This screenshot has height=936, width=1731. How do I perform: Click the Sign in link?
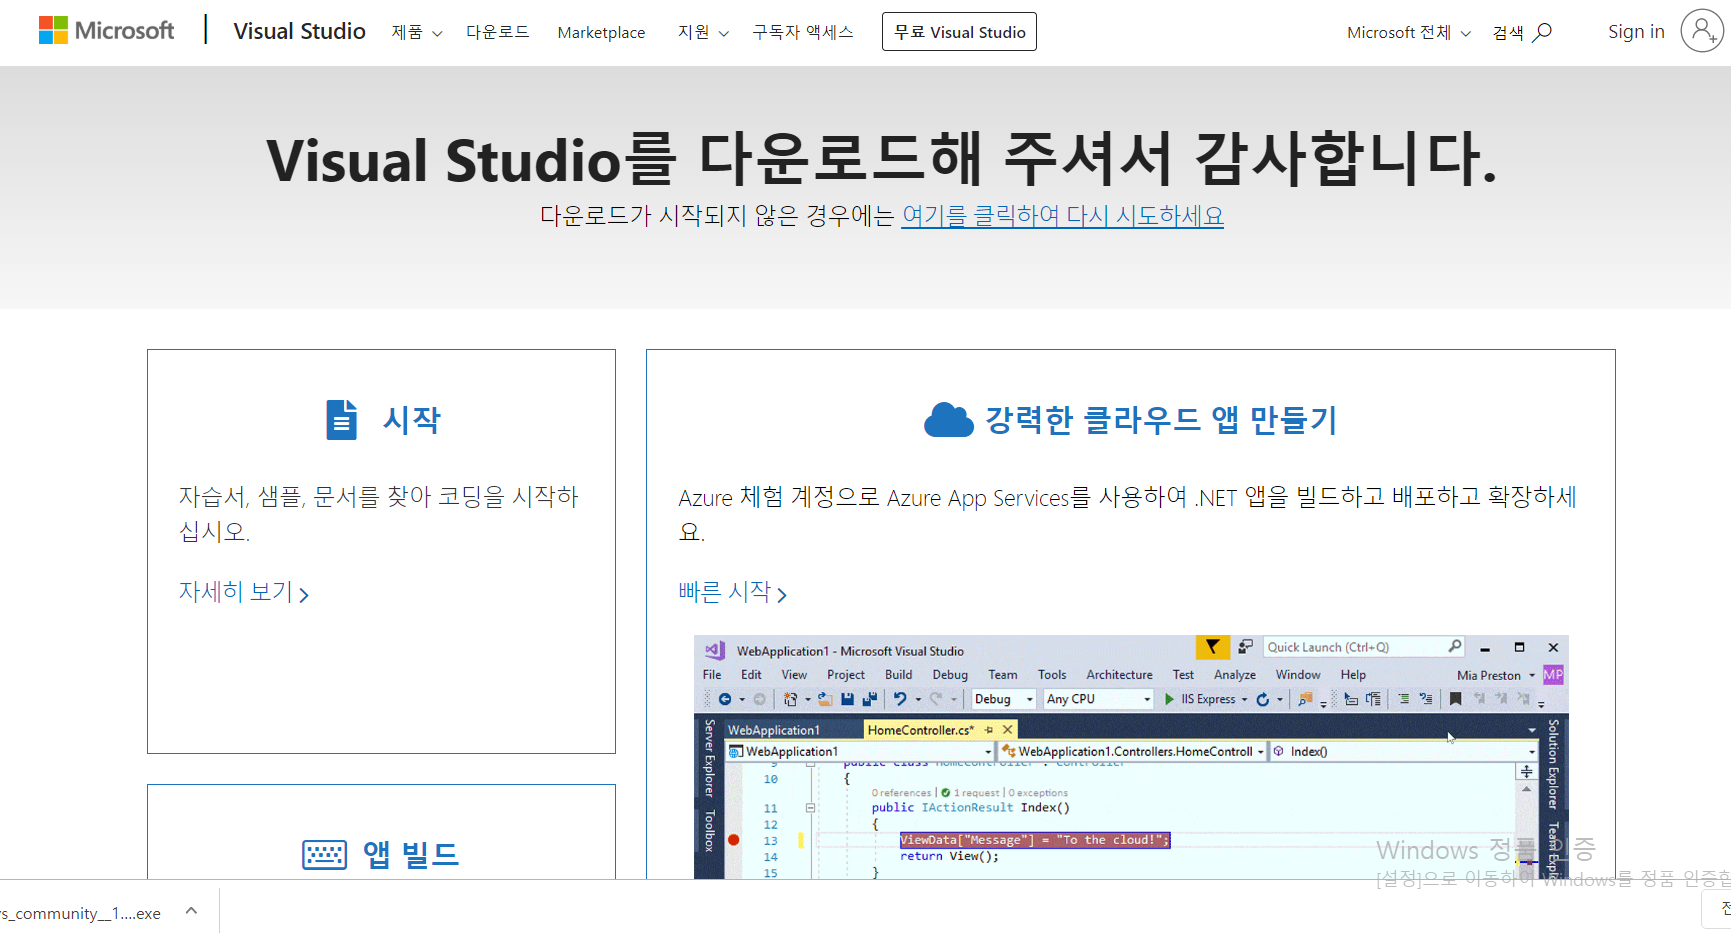[1636, 31]
